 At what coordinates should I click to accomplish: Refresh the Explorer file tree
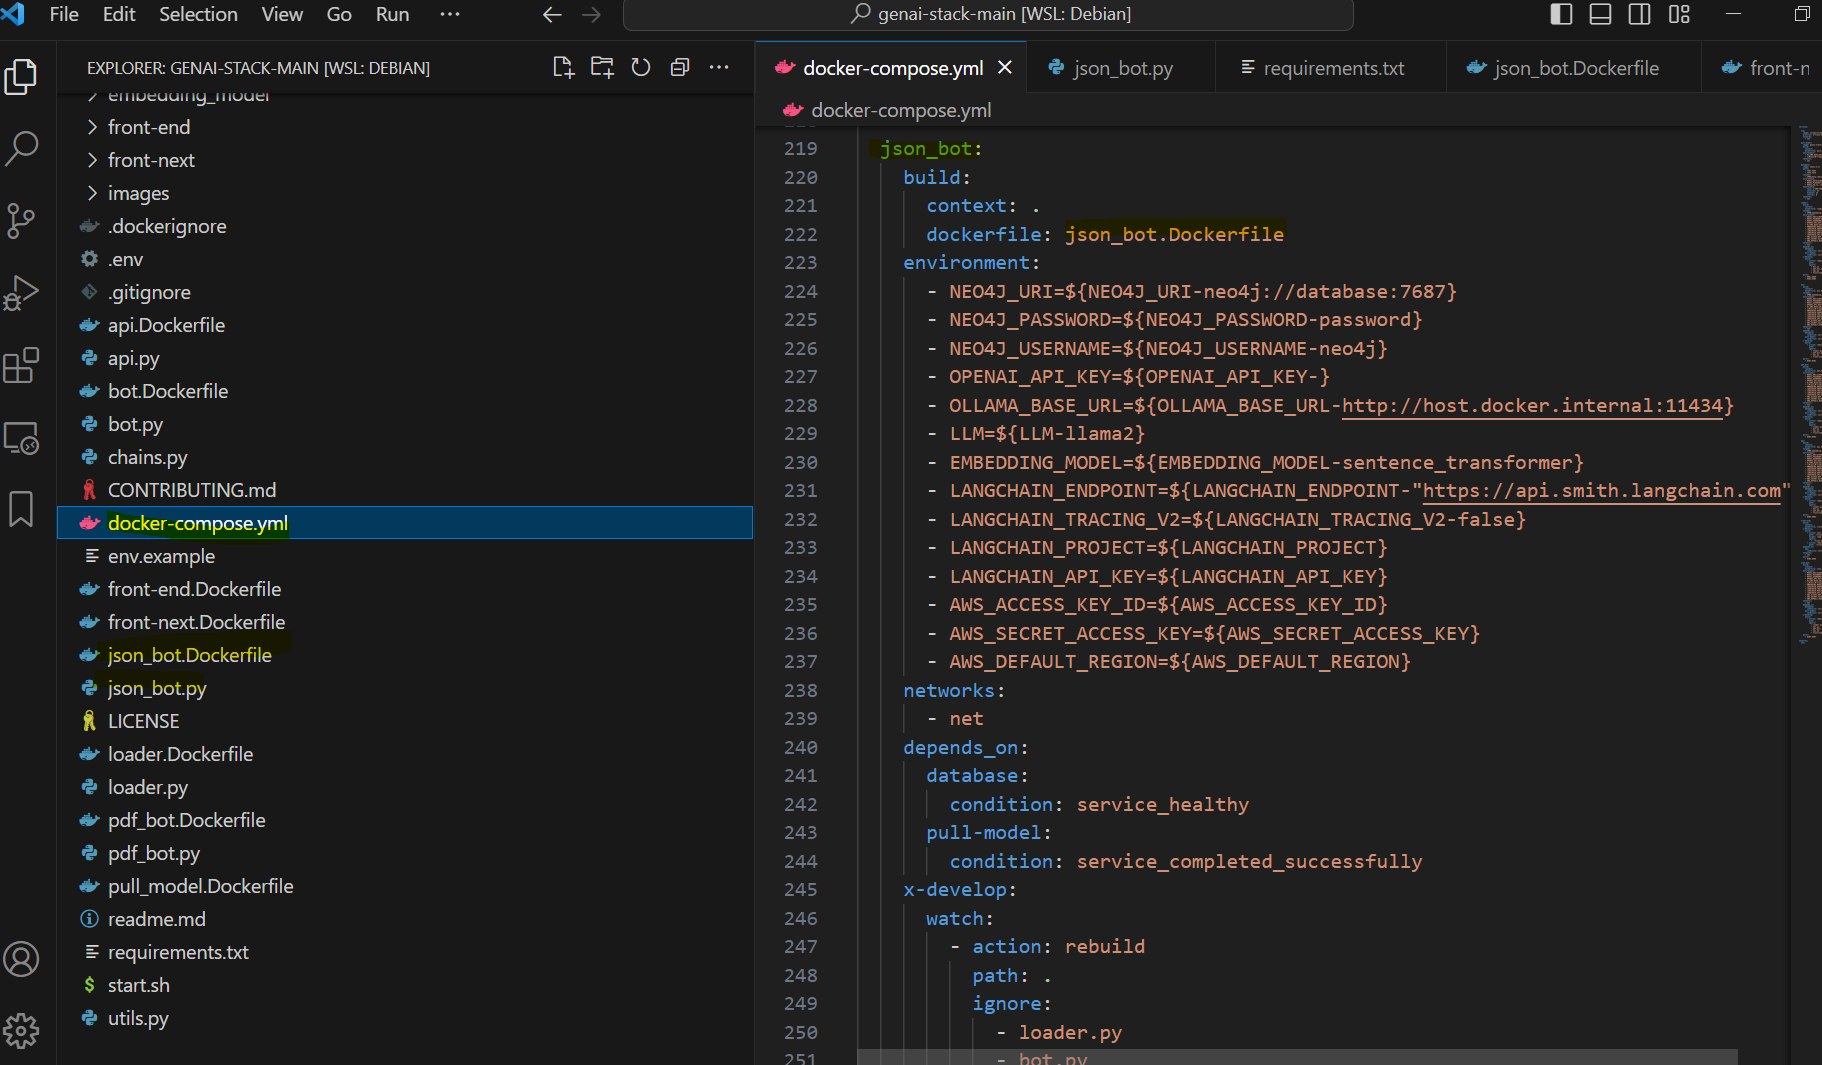pos(641,68)
